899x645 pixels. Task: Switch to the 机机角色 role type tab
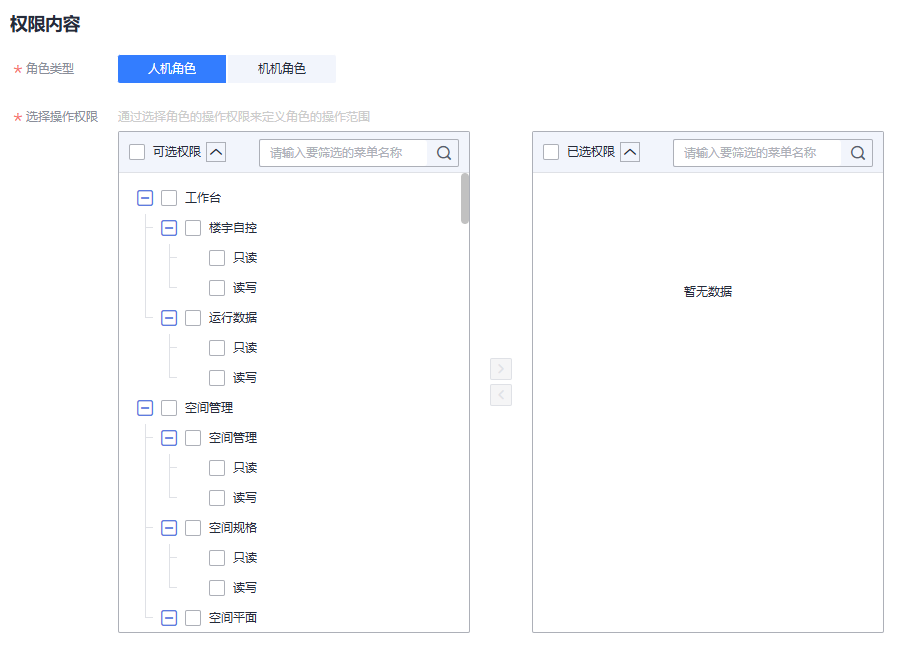coord(281,69)
